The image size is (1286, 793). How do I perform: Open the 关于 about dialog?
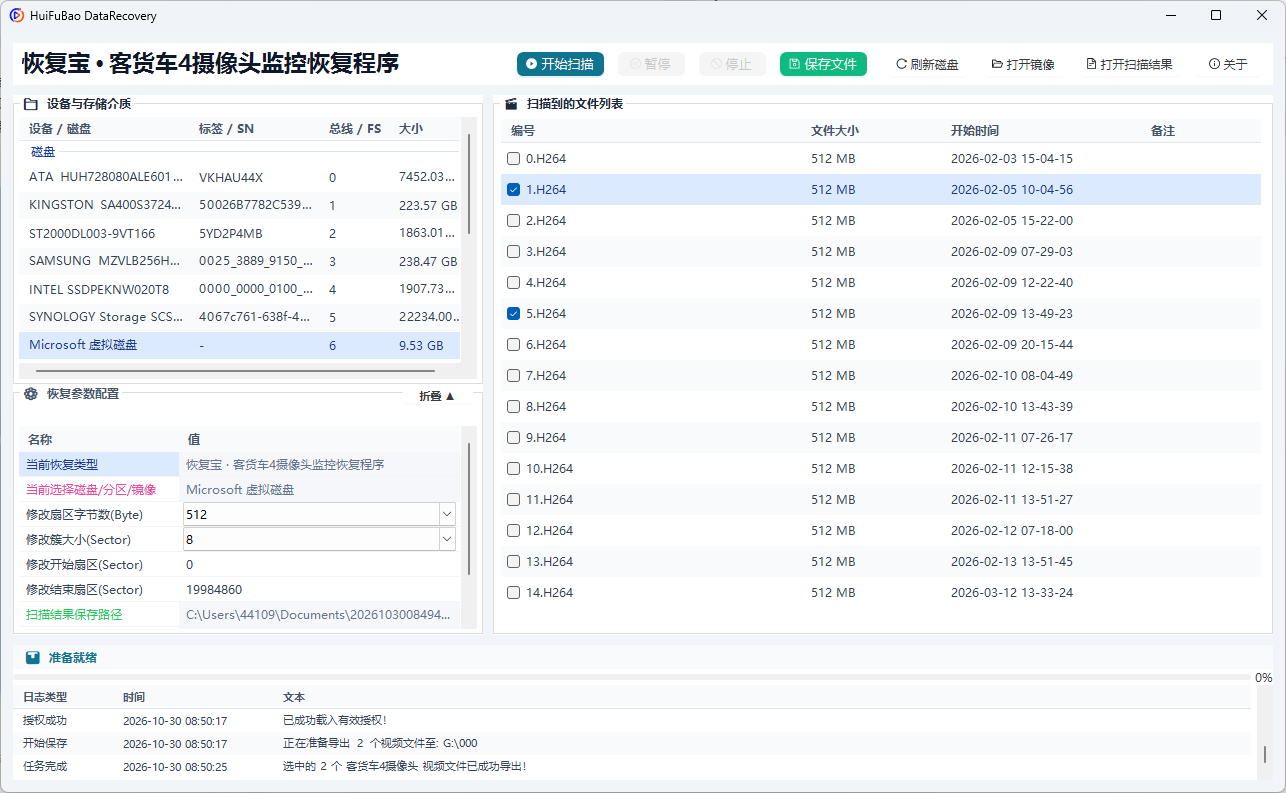(1228, 64)
